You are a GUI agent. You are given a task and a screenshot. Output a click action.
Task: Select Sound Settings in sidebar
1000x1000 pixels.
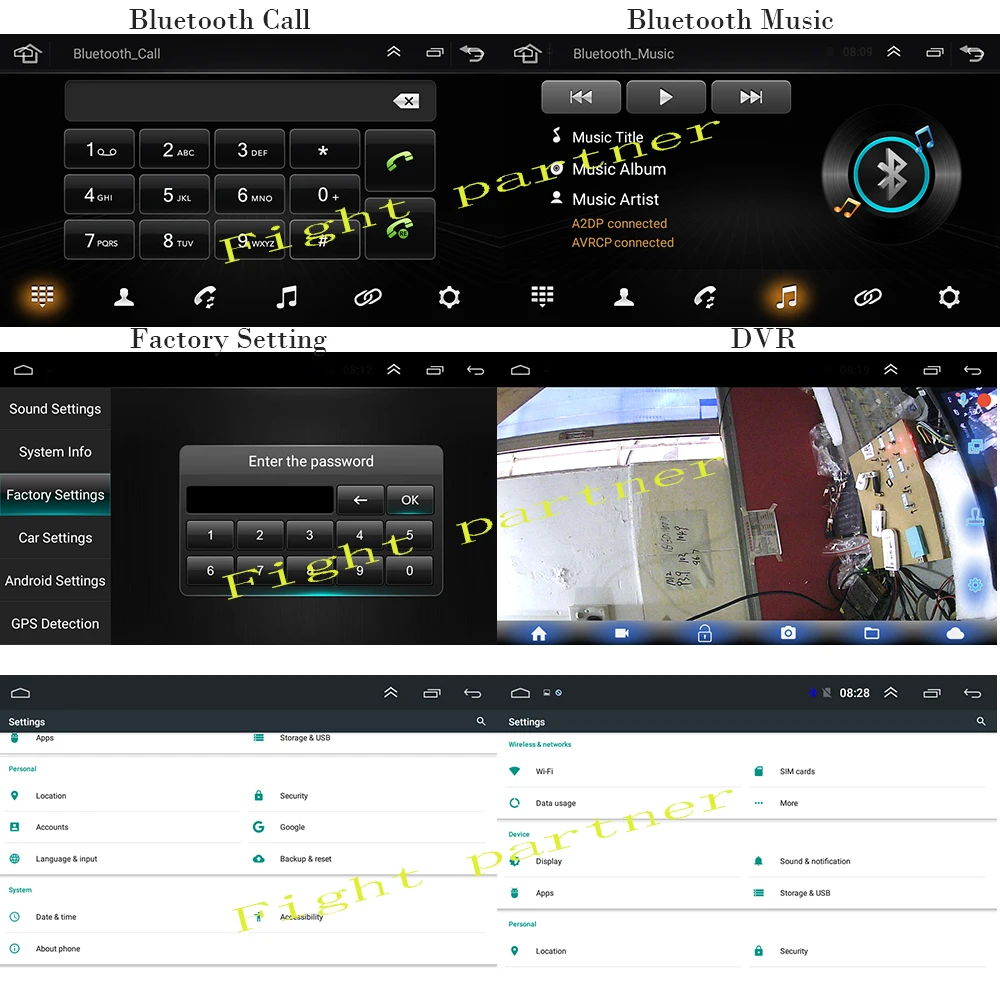pos(55,409)
